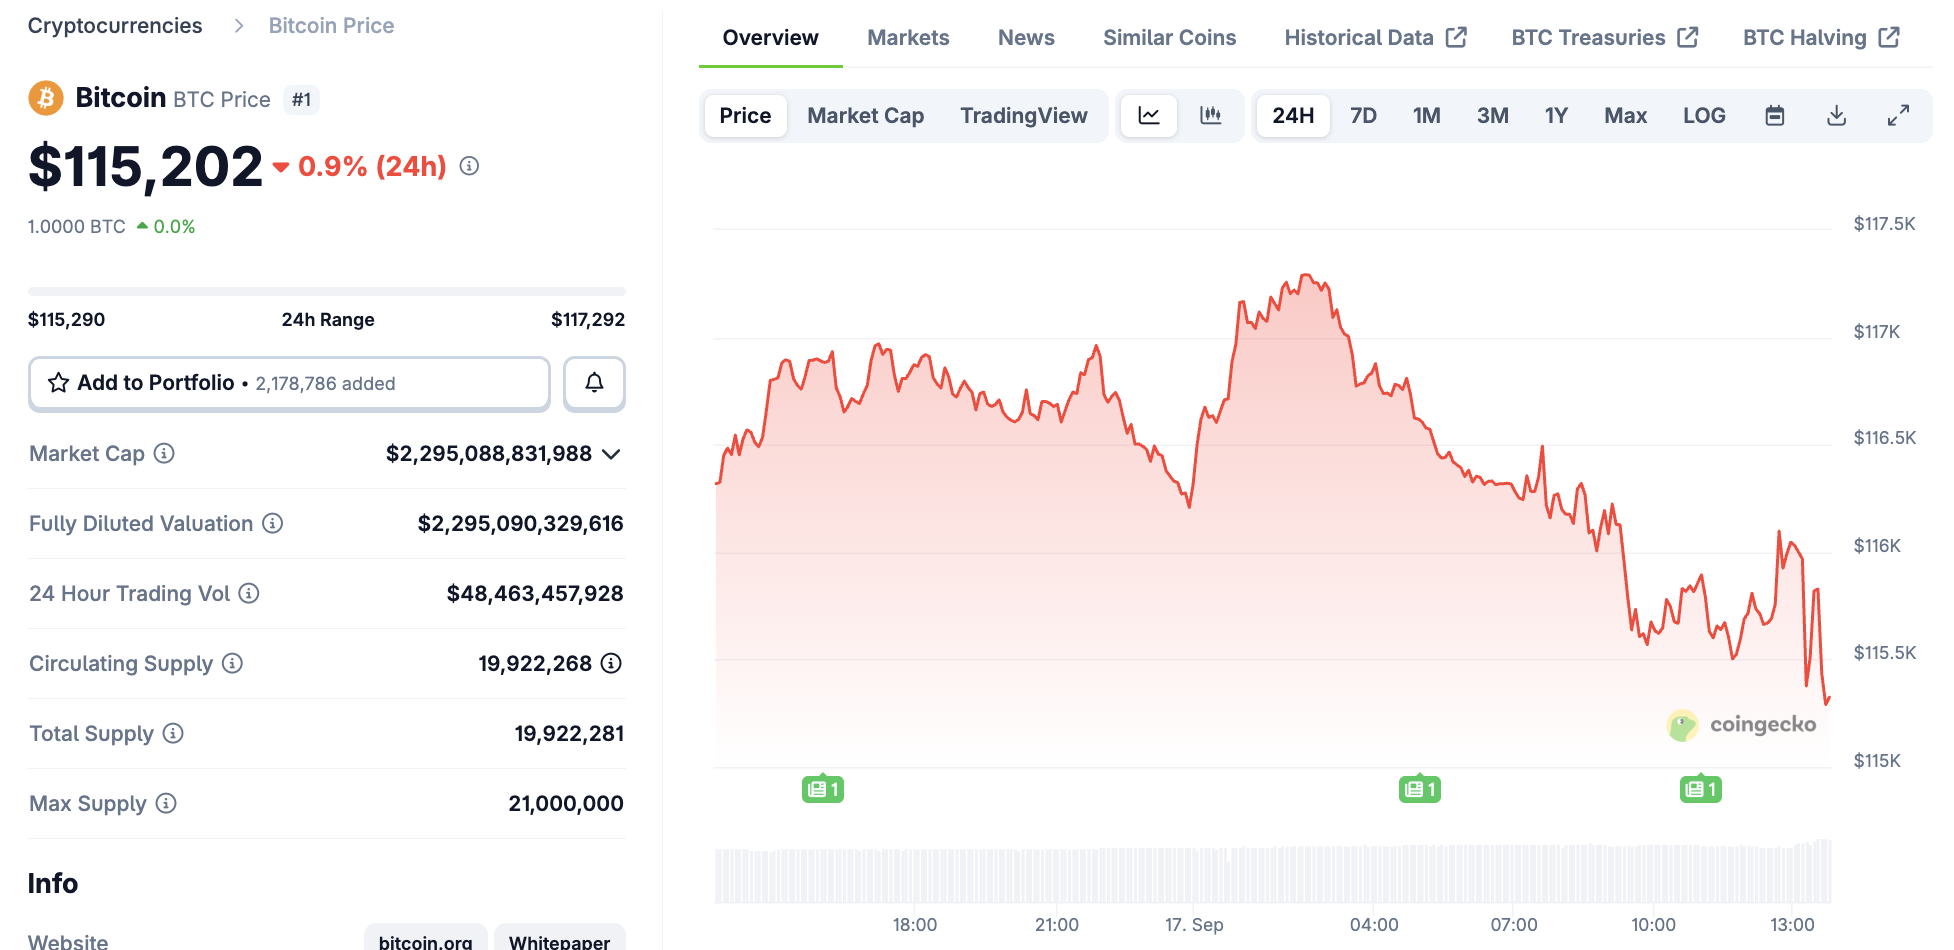
Task: Click the star icon in Add to Portfolio
Action: pos(59,383)
